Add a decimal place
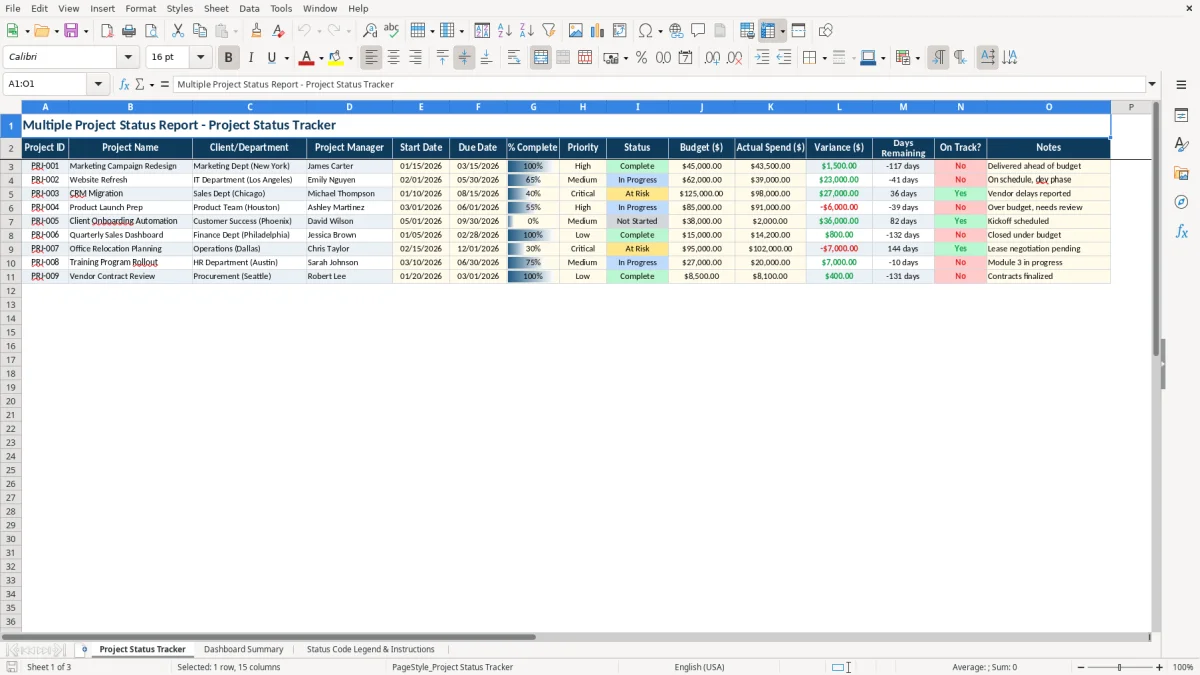The image size is (1200, 675). pyautogui.click(x=713, y=58)
